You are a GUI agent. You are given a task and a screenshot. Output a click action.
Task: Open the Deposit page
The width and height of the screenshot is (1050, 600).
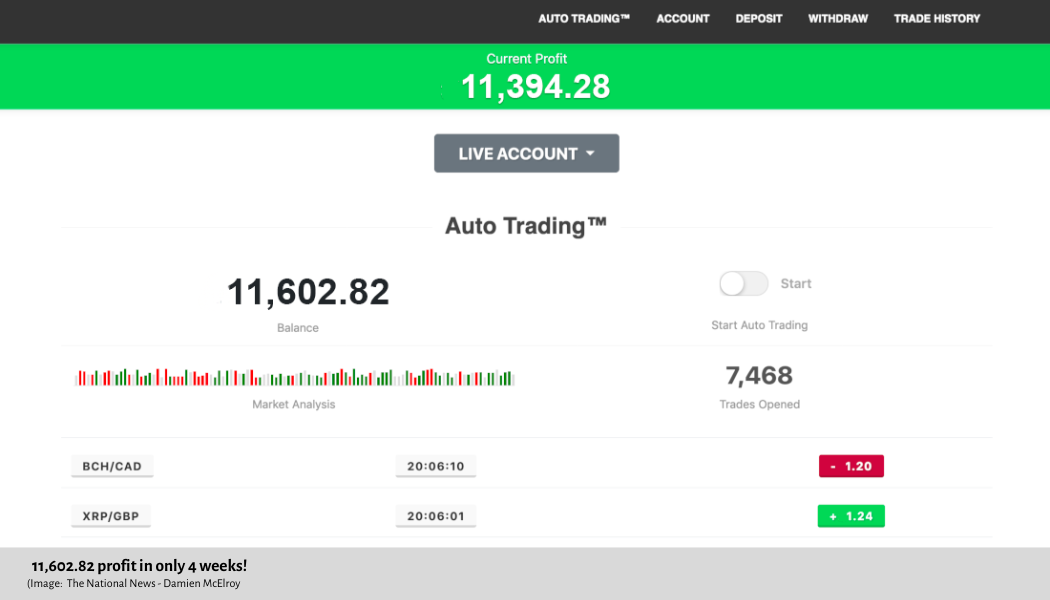click(759, 18)
